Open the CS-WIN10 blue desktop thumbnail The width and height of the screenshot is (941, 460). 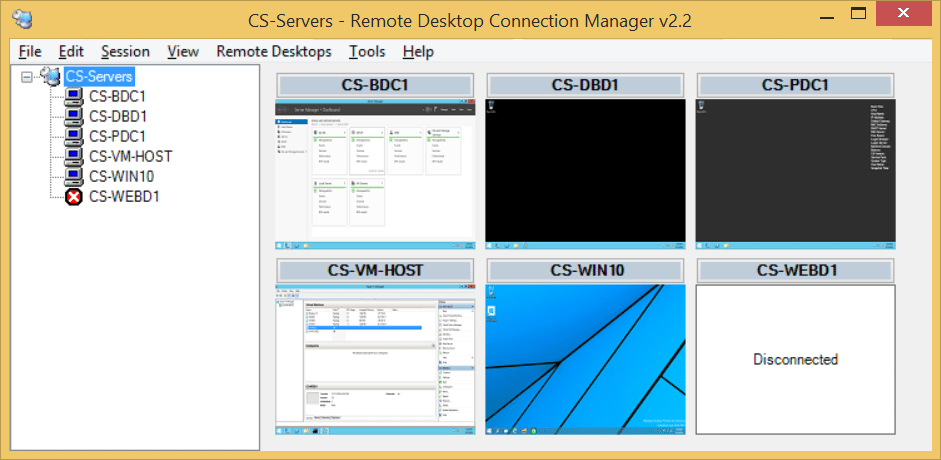tap(585, 359)
